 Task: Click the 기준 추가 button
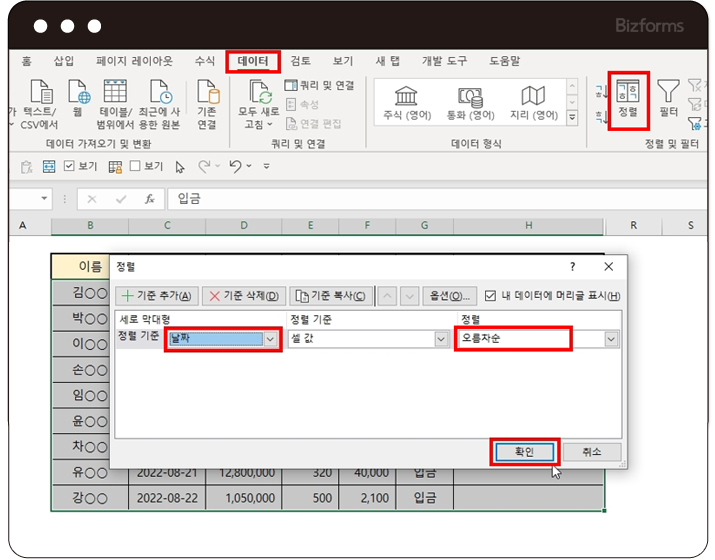(x=156, y=296)
